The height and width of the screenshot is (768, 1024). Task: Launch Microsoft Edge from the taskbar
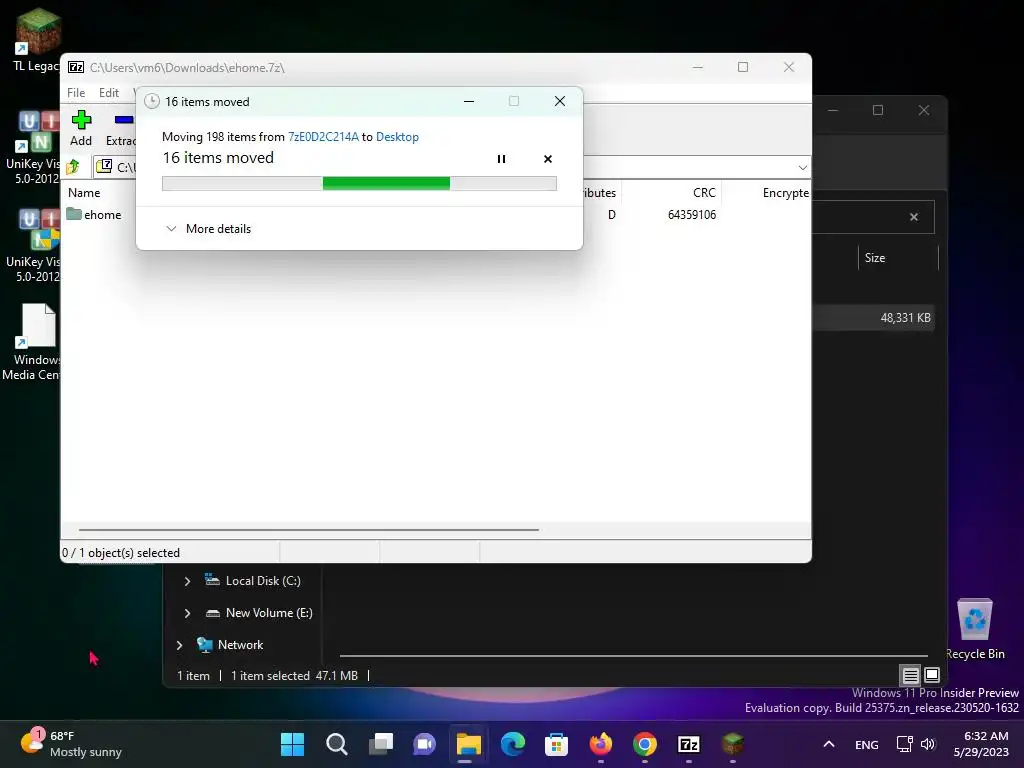[513, 744]
